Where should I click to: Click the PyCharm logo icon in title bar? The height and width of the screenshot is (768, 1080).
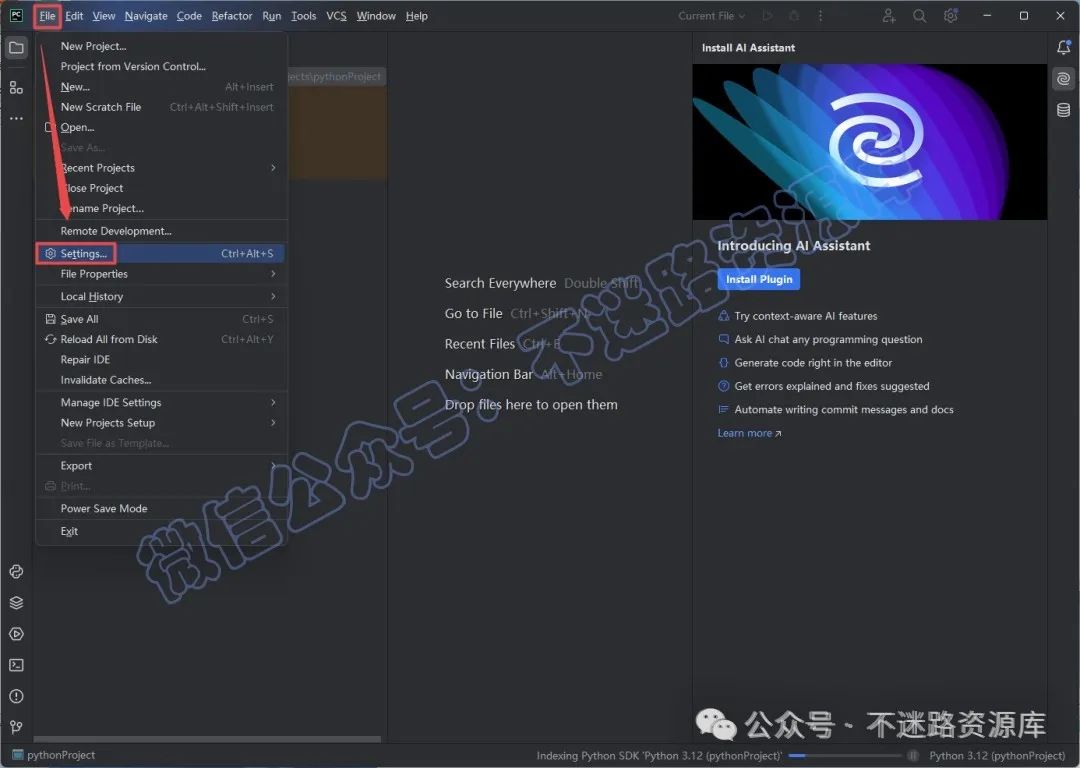17,16
